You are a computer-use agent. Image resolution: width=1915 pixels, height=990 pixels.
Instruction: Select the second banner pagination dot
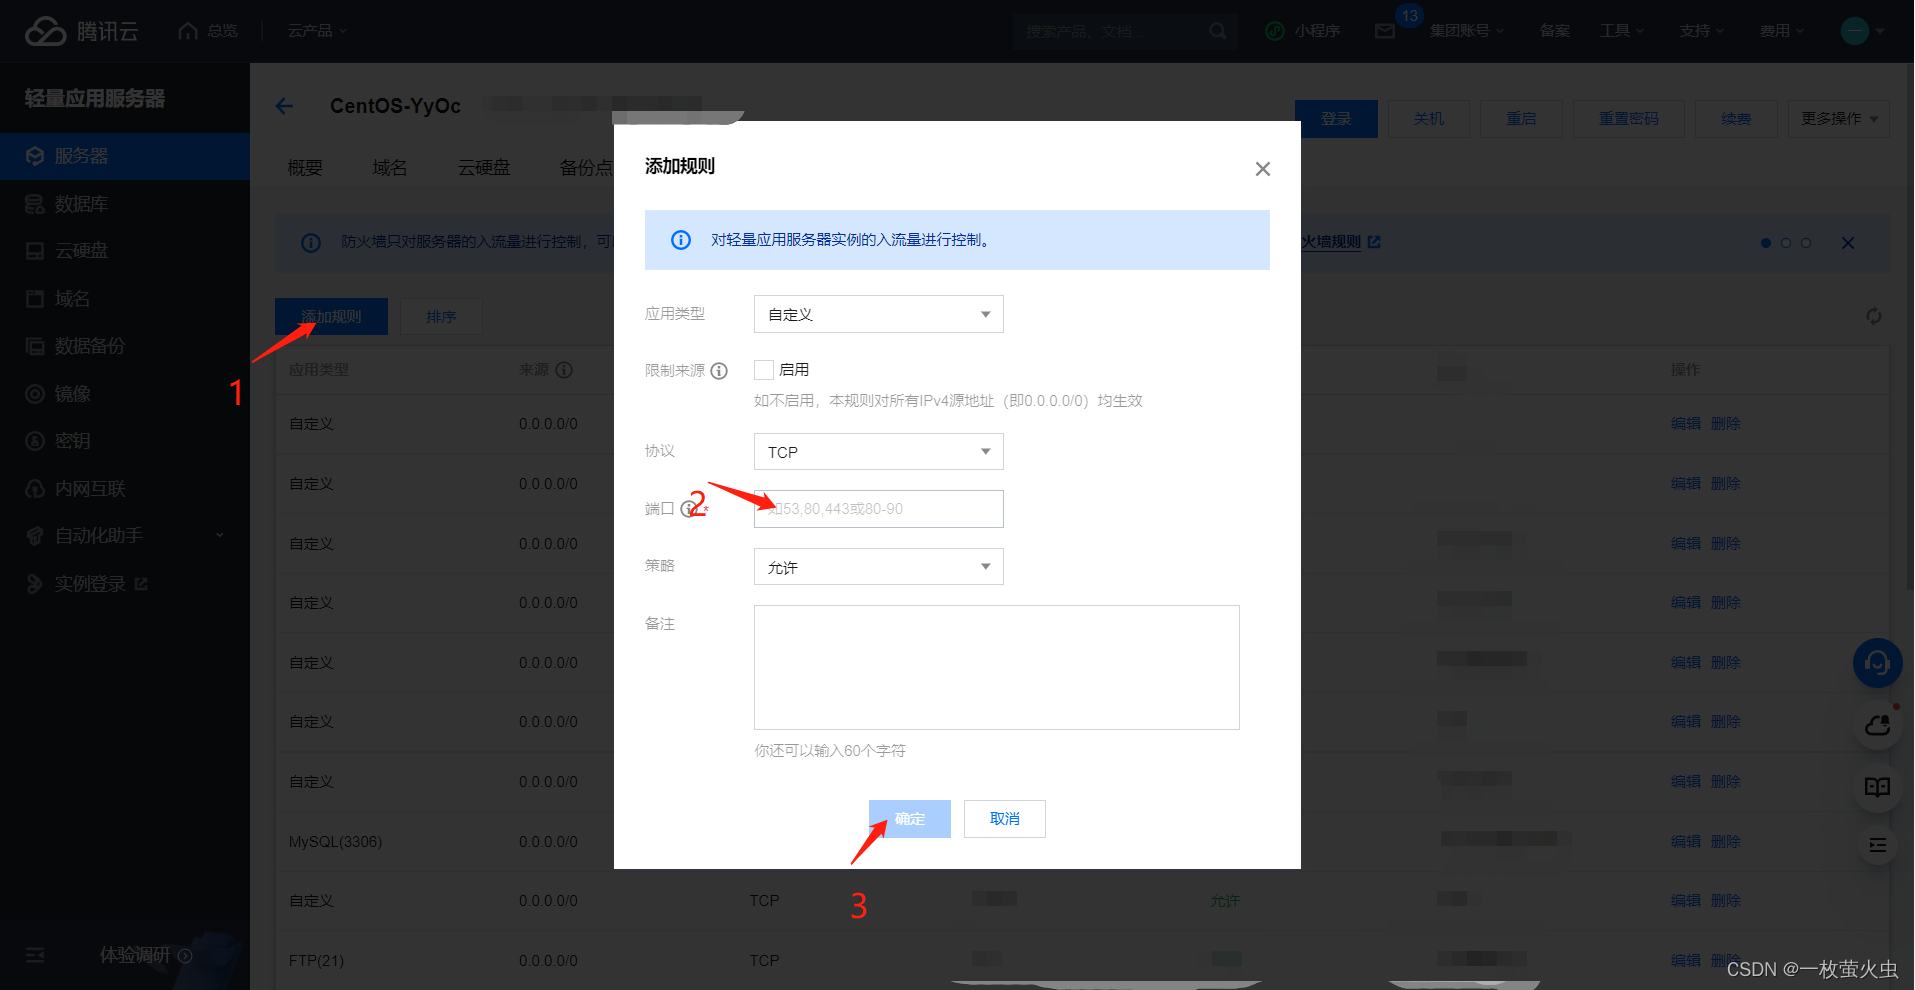point(1786,243)
